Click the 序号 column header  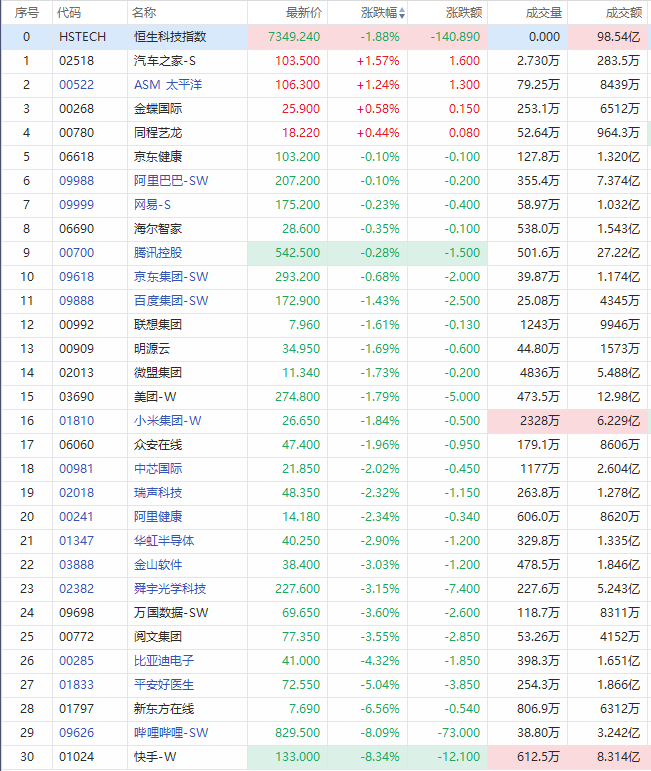pyautogui.click(x=27, y=13)
